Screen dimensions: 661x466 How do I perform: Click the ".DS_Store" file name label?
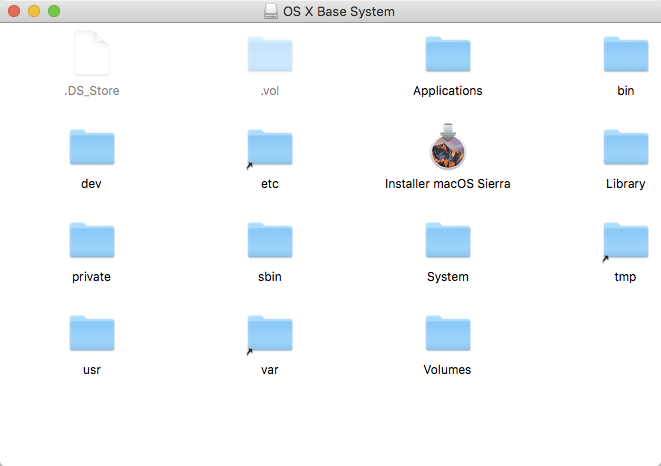[x=92, y=91]
